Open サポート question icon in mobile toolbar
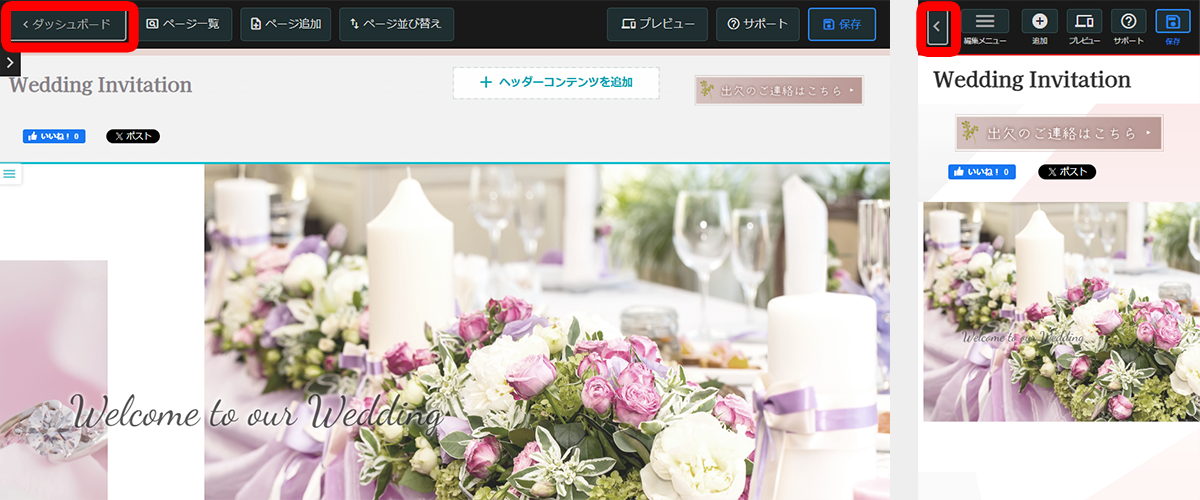This screenshot has width=1200, height=500. point(1128,27)
